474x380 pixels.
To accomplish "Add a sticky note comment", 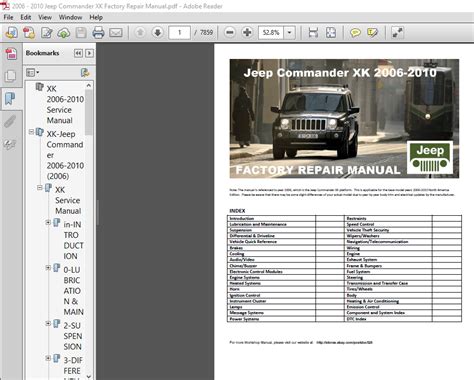I will [355, 33].
